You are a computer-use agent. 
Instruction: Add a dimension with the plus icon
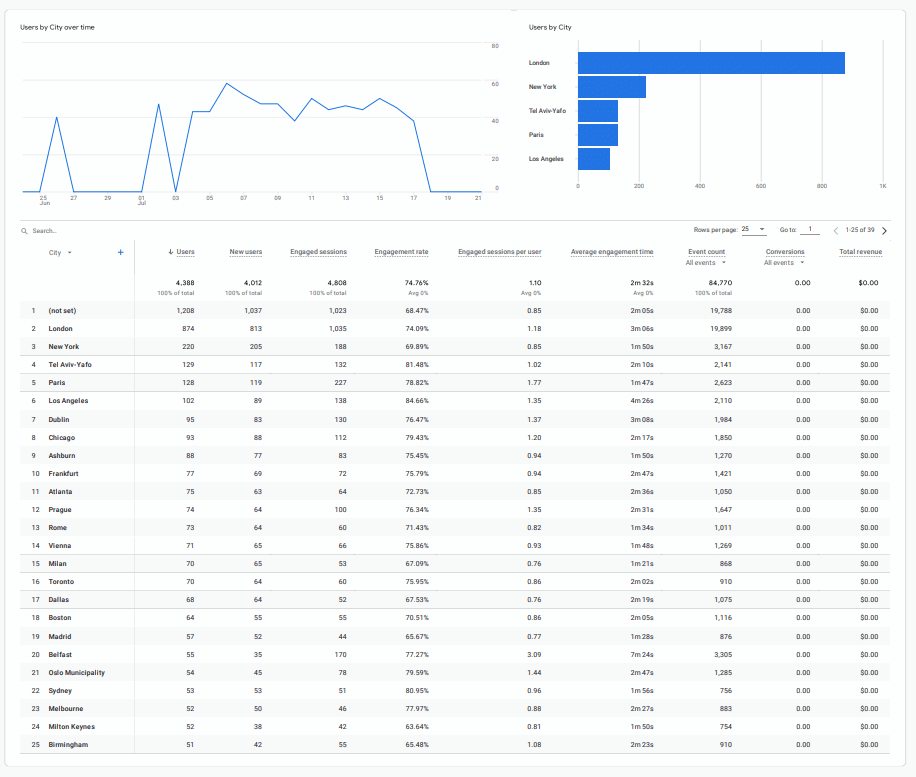(x=120, y=252)
